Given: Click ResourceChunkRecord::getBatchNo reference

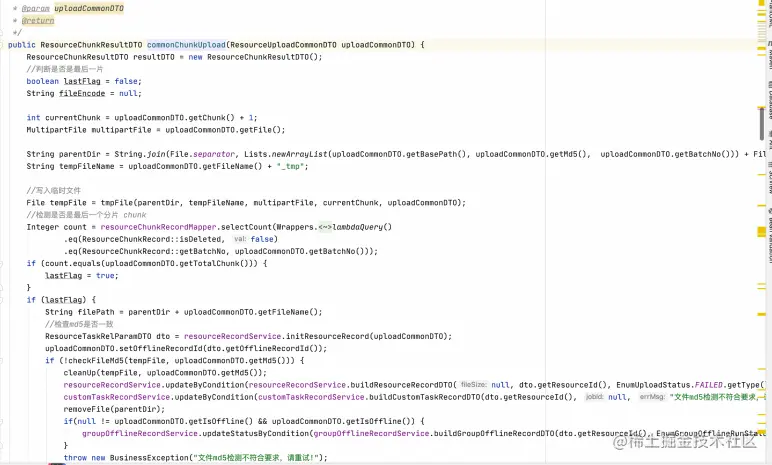Looking at the screenshot, I should tap(154, 252).
